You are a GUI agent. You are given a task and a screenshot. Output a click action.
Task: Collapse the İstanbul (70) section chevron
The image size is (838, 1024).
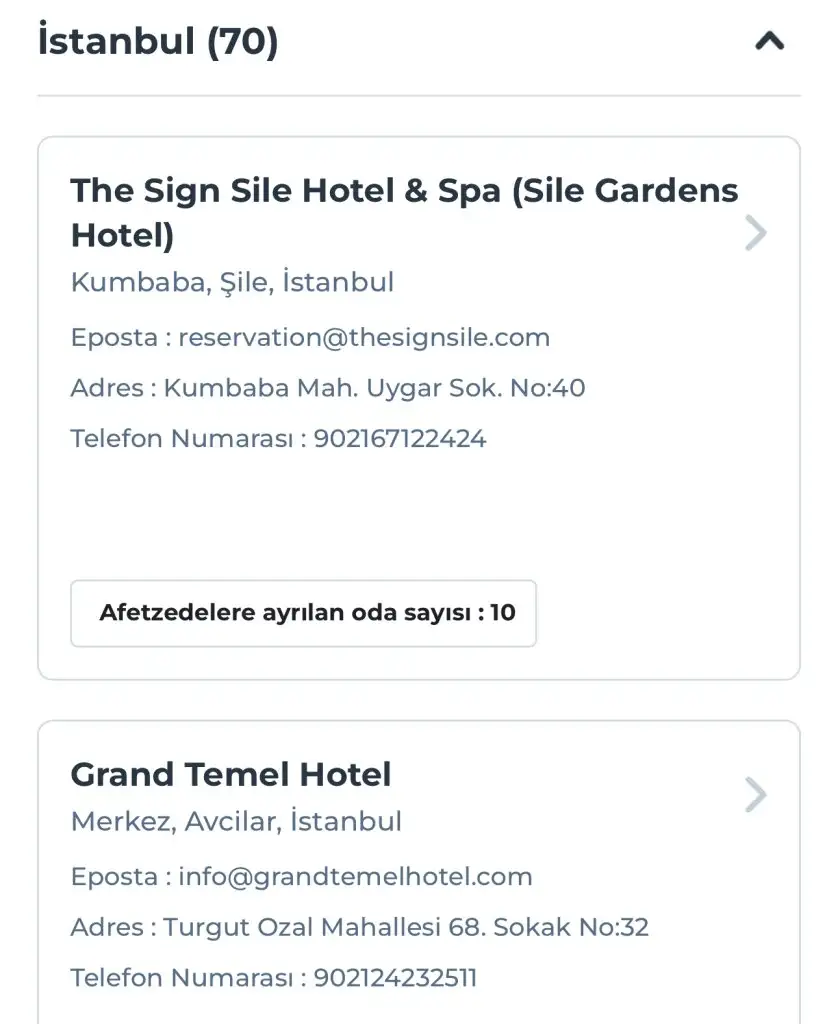(769, 42)
